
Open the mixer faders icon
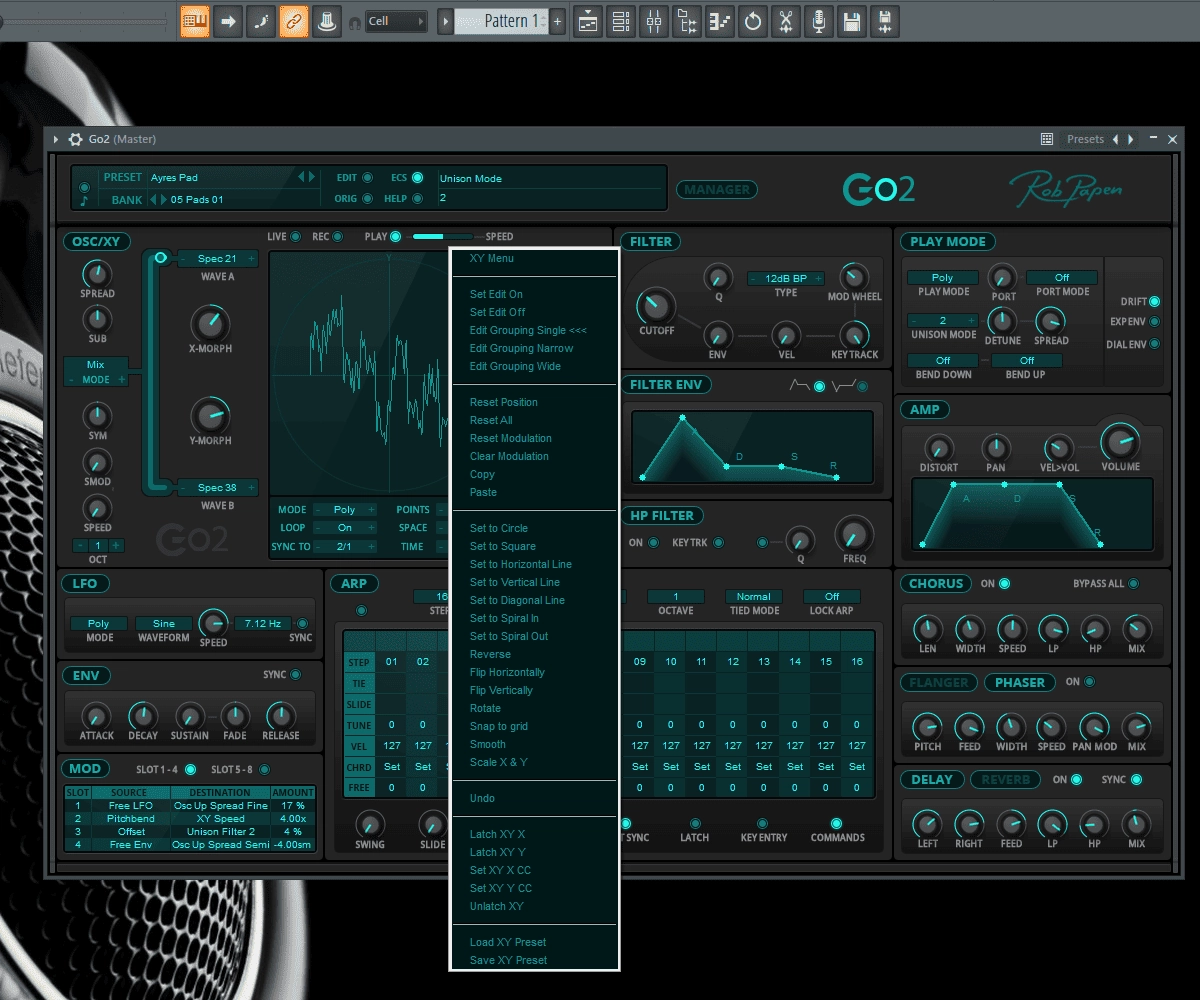(654, 21)
